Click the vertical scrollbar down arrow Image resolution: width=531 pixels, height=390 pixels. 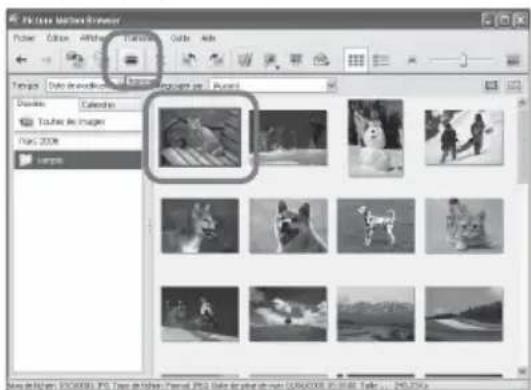tap(522, 371)
